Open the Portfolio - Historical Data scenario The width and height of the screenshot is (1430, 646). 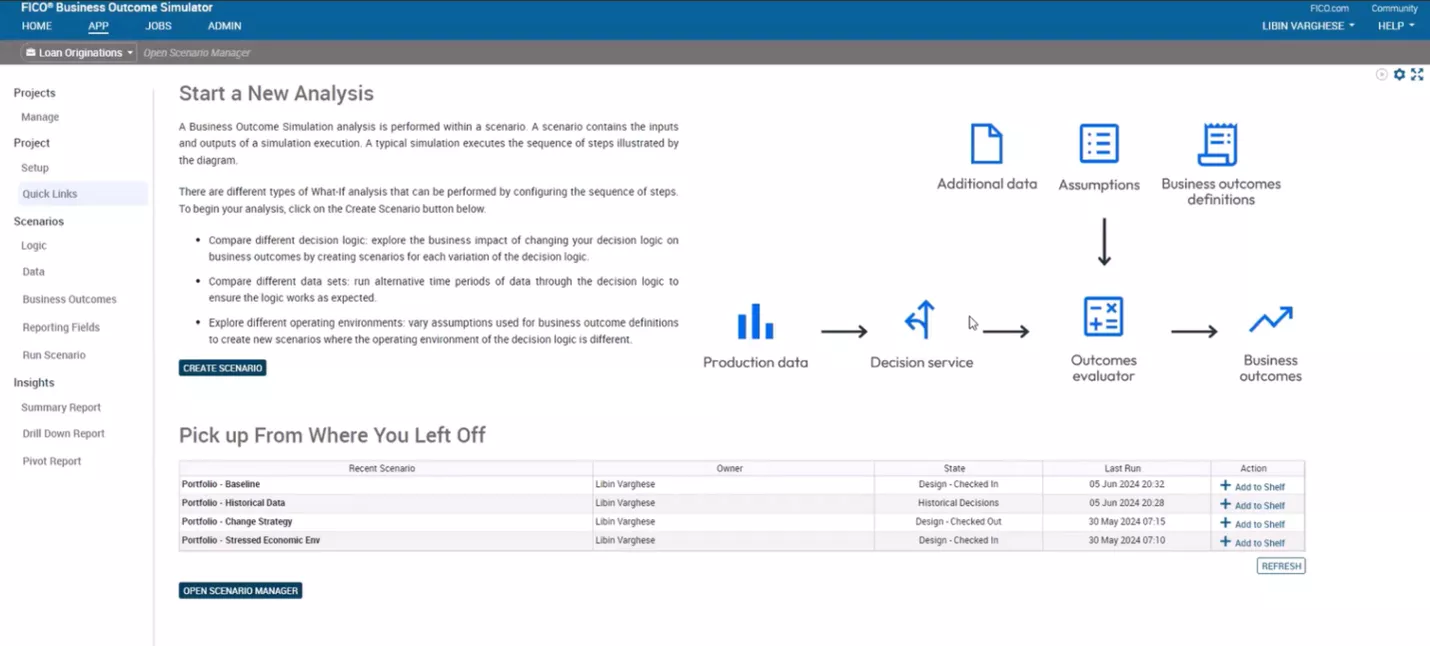click(x=233, y=503)
